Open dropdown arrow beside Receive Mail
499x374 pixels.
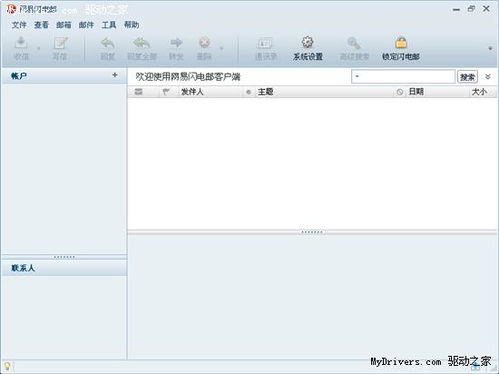point(38,48)
